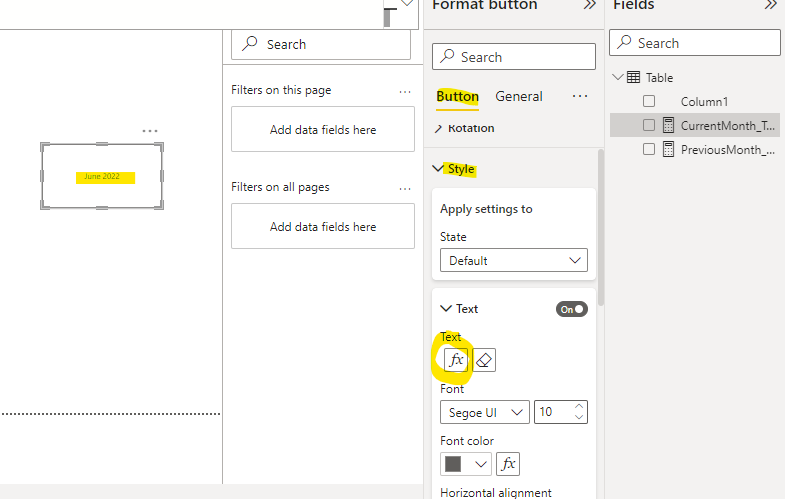Open ellipsis options above the June 2022 button
Image resolution: width=785 pixels, height=499 pixels.
click(150, 131)
